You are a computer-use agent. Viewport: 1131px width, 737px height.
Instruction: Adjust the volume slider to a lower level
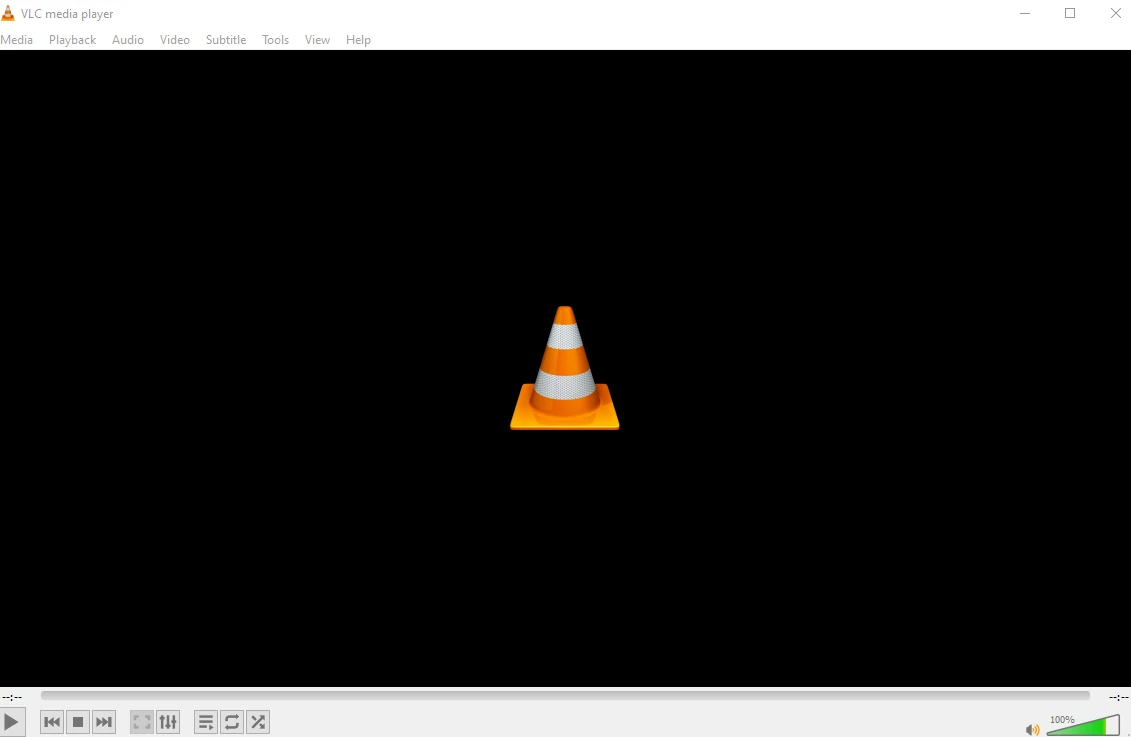point(1070,726)
